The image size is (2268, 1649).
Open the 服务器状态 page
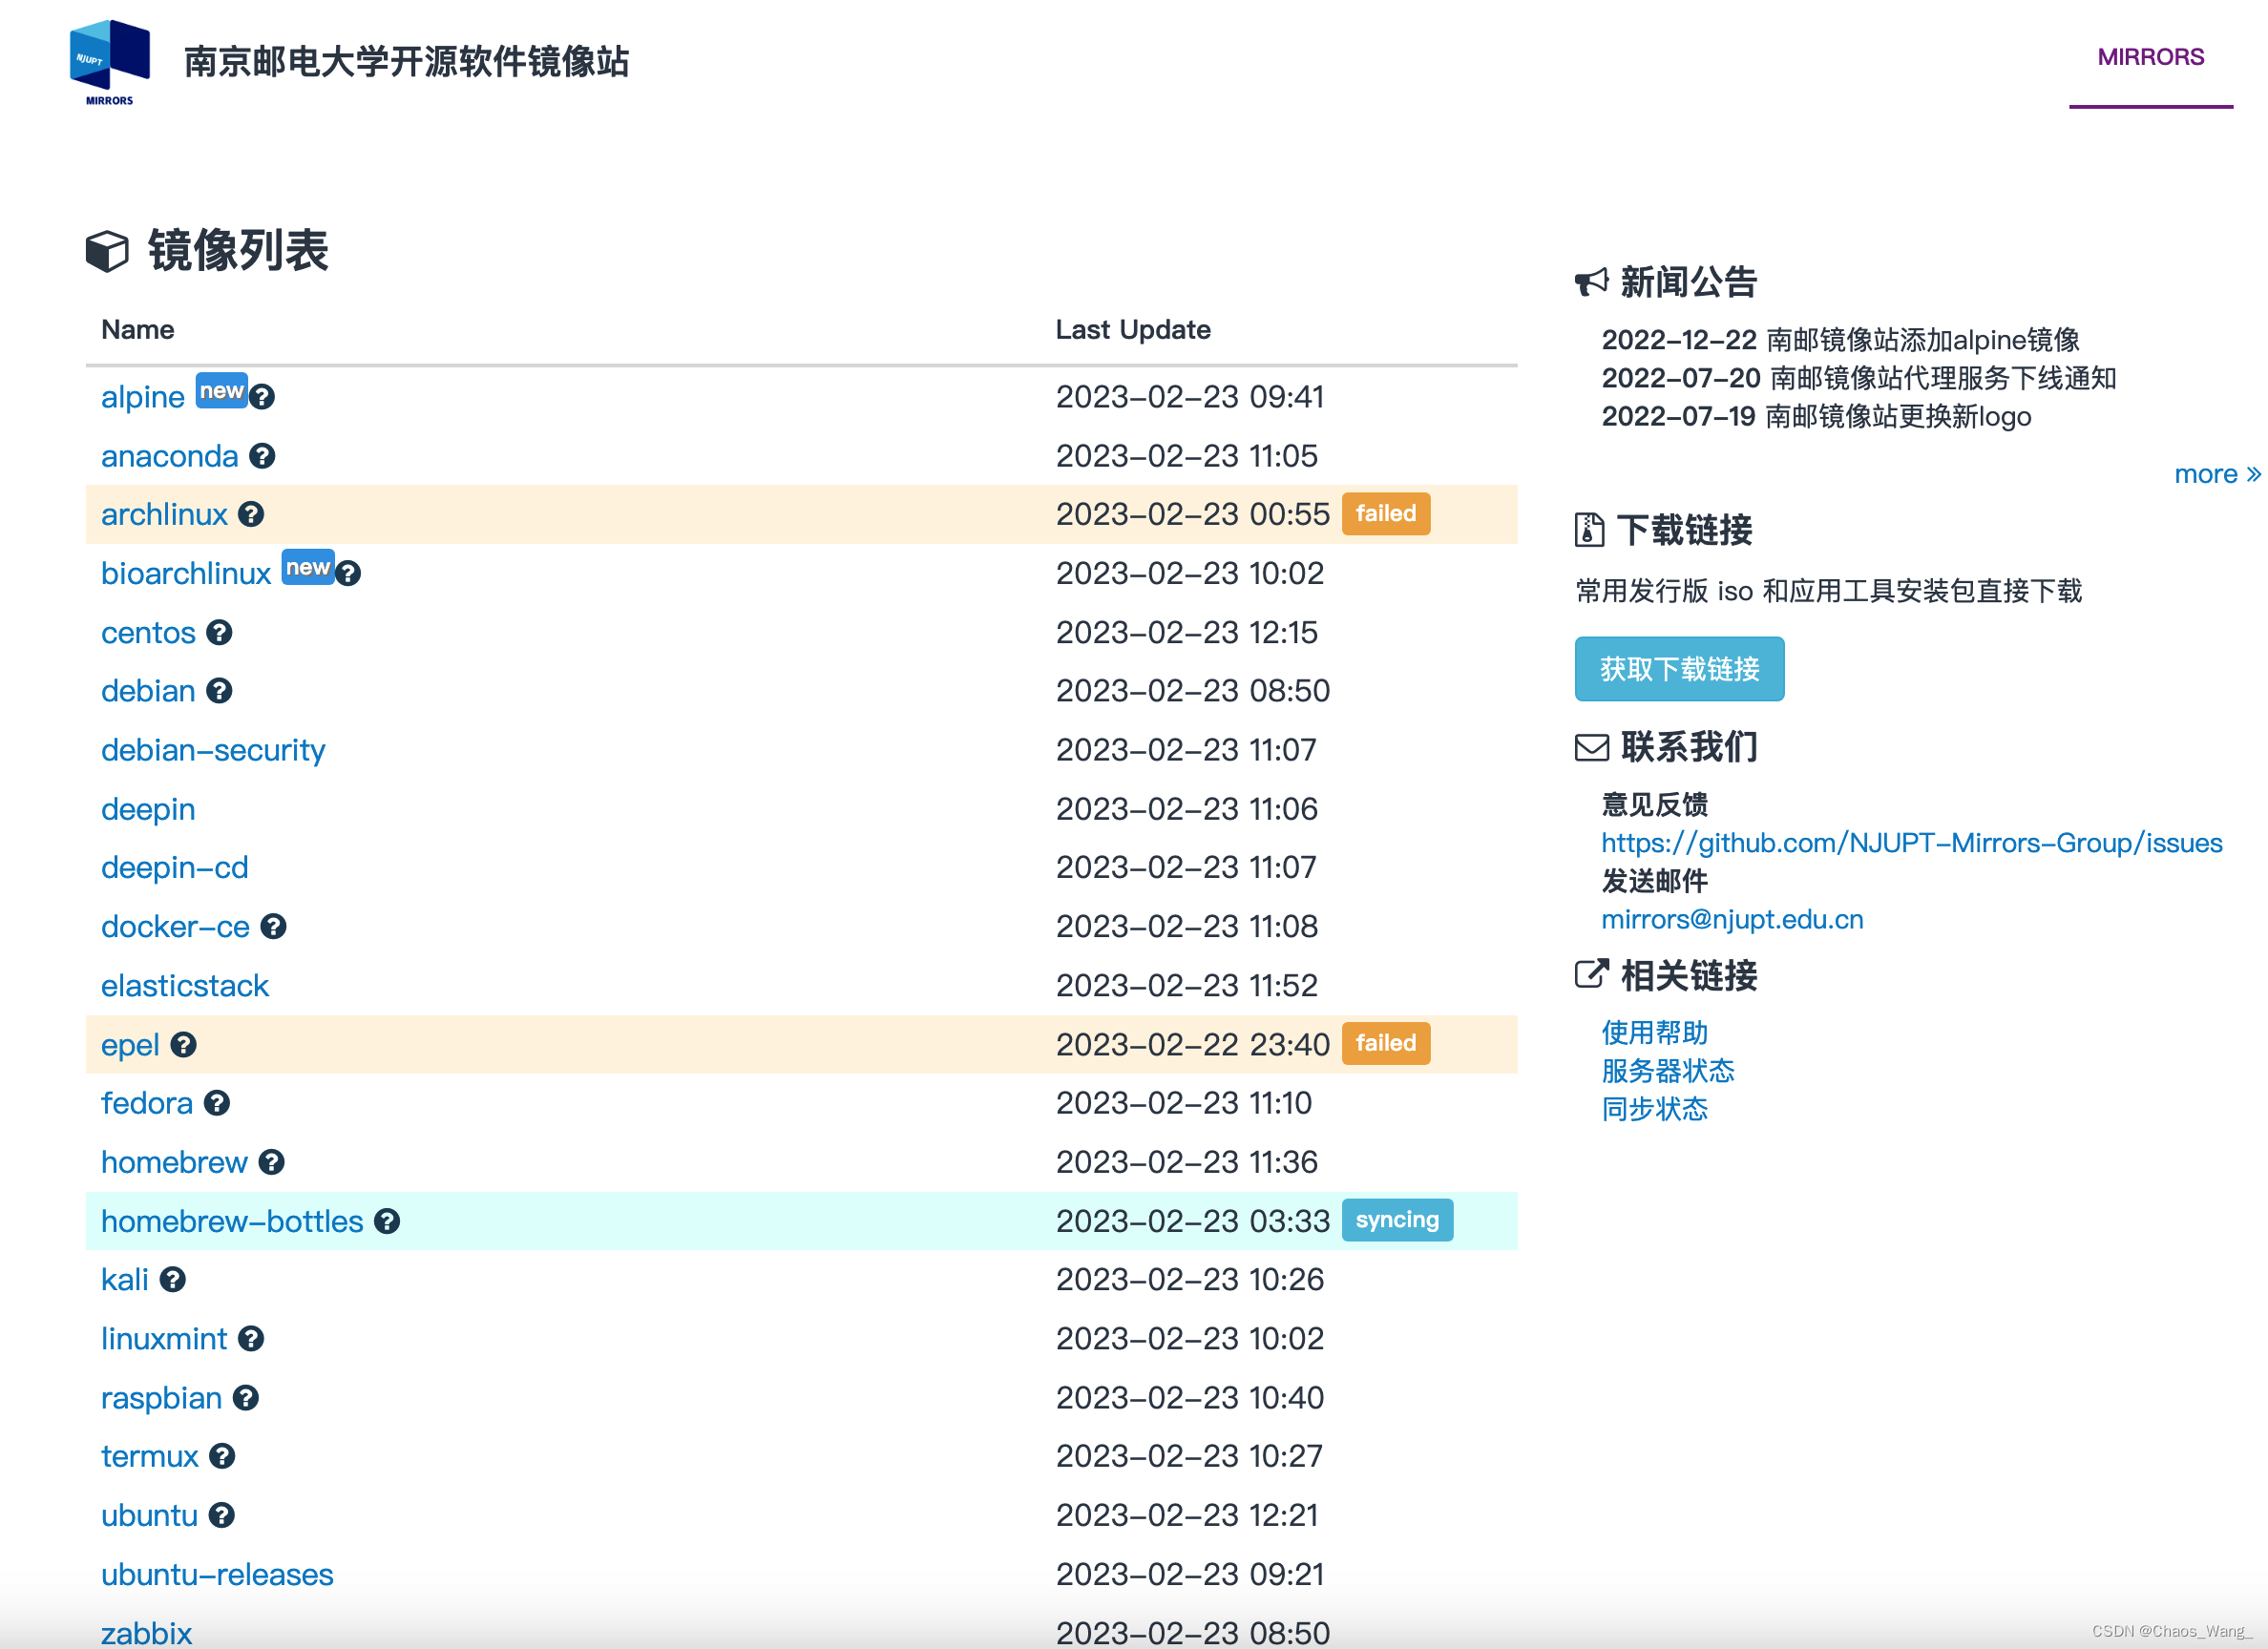pos(1667,1071)
